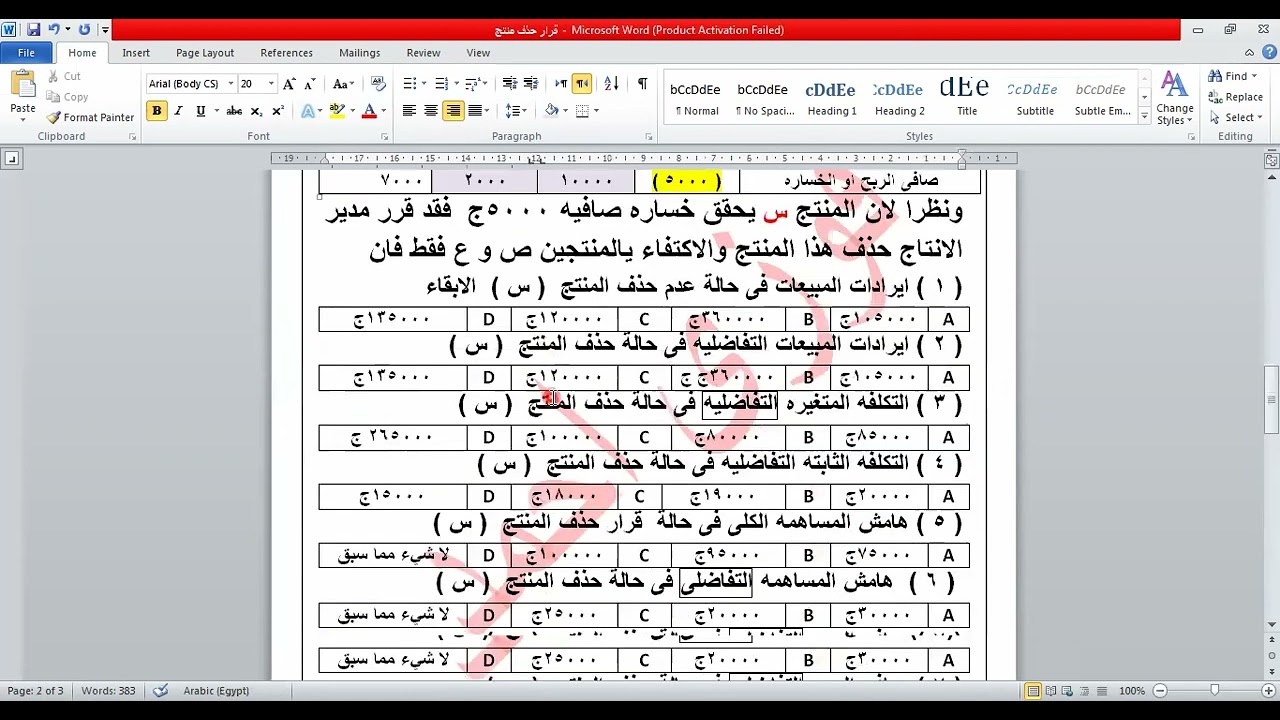Click the spelling proofing status icon
The height and width of the screenshot is (720, 1280).
point(161,691)
